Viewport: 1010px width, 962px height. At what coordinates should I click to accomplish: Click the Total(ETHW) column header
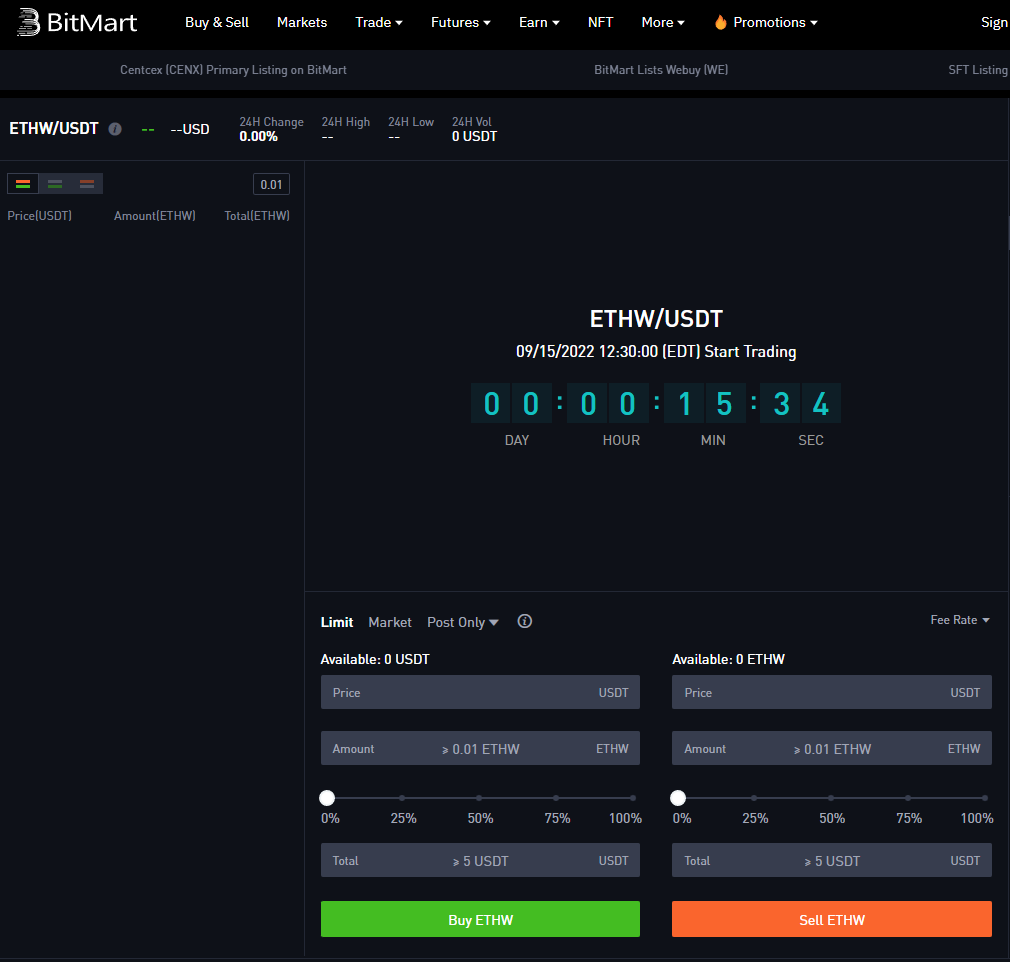(x=257, y=216)
